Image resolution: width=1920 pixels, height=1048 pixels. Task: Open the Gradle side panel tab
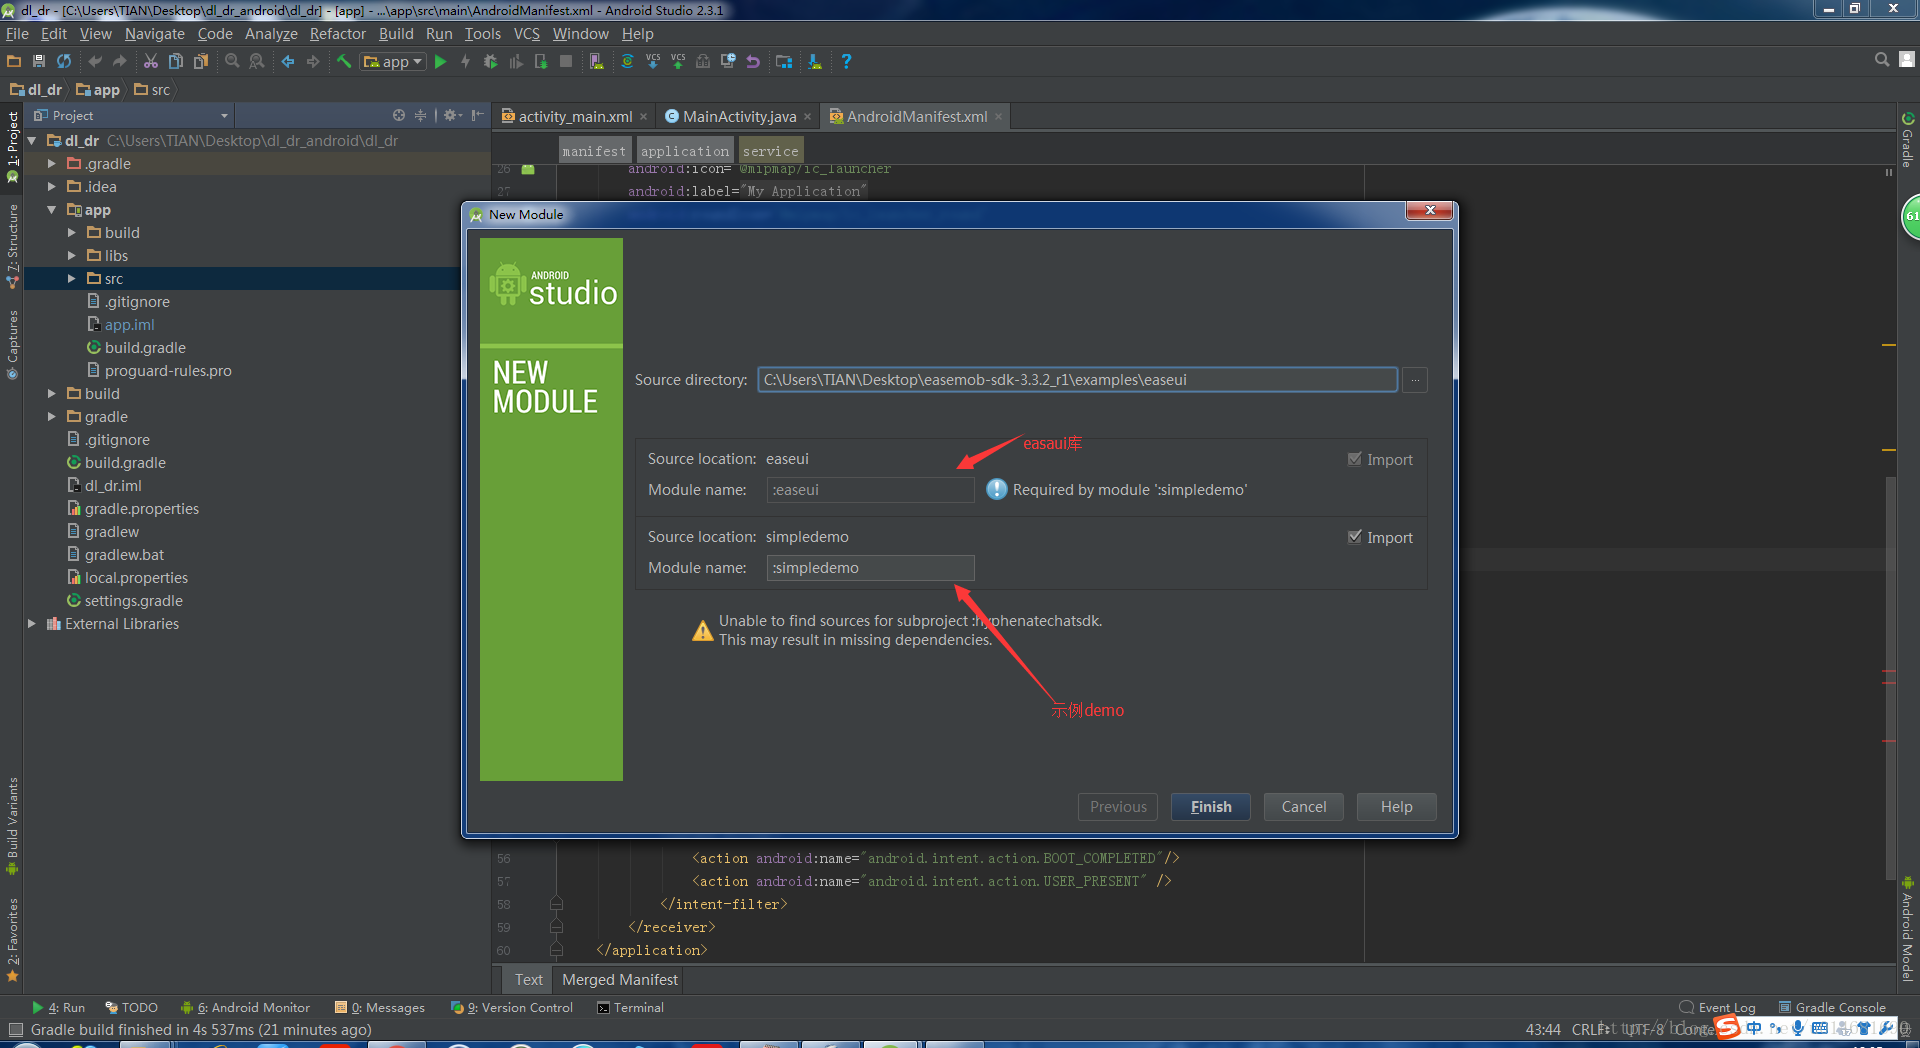point(1908,140)
